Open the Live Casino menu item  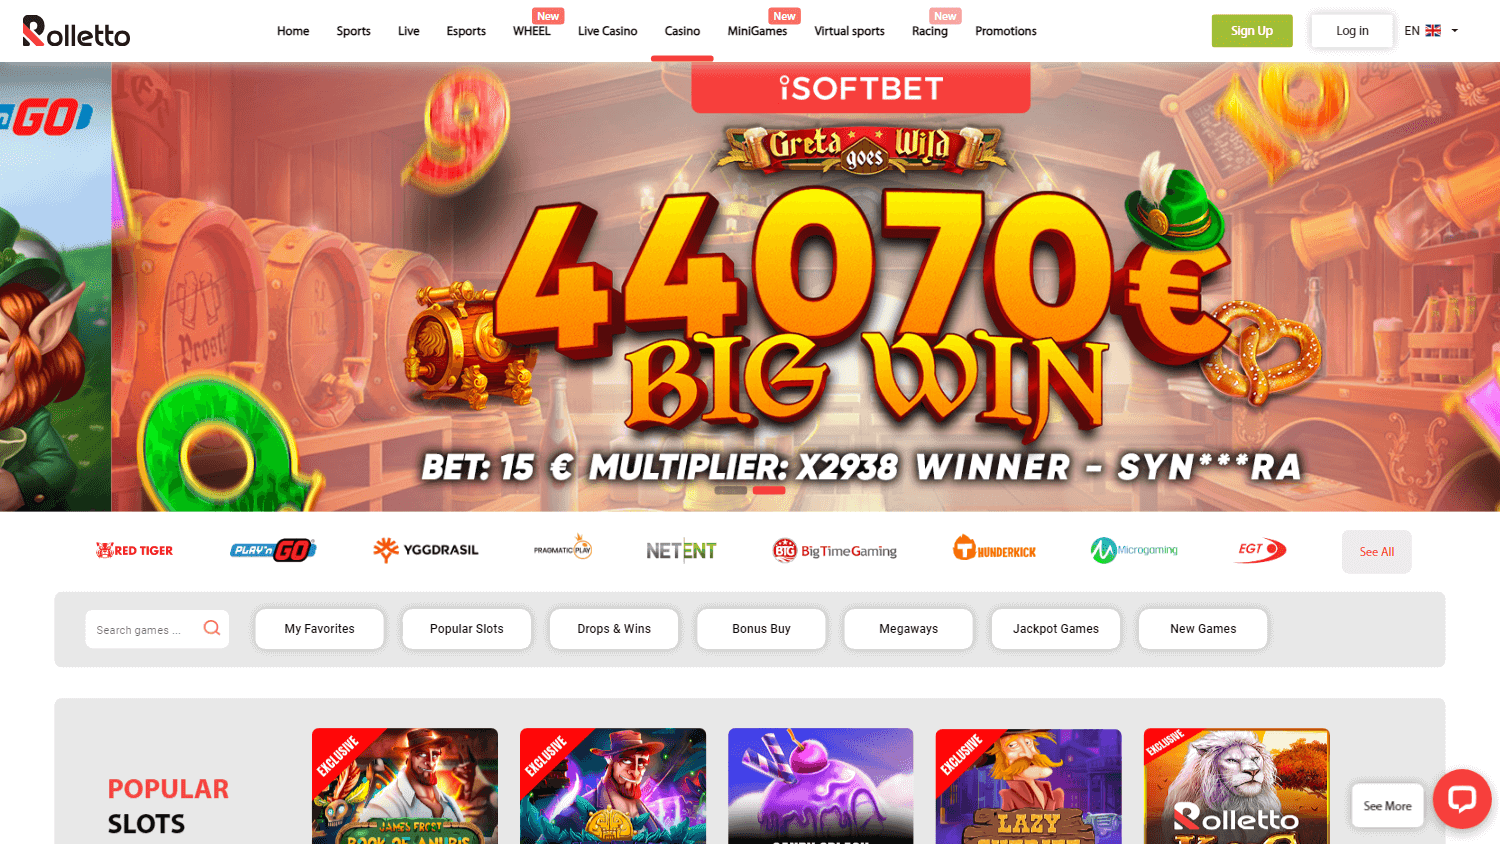(x=607, y=31)
